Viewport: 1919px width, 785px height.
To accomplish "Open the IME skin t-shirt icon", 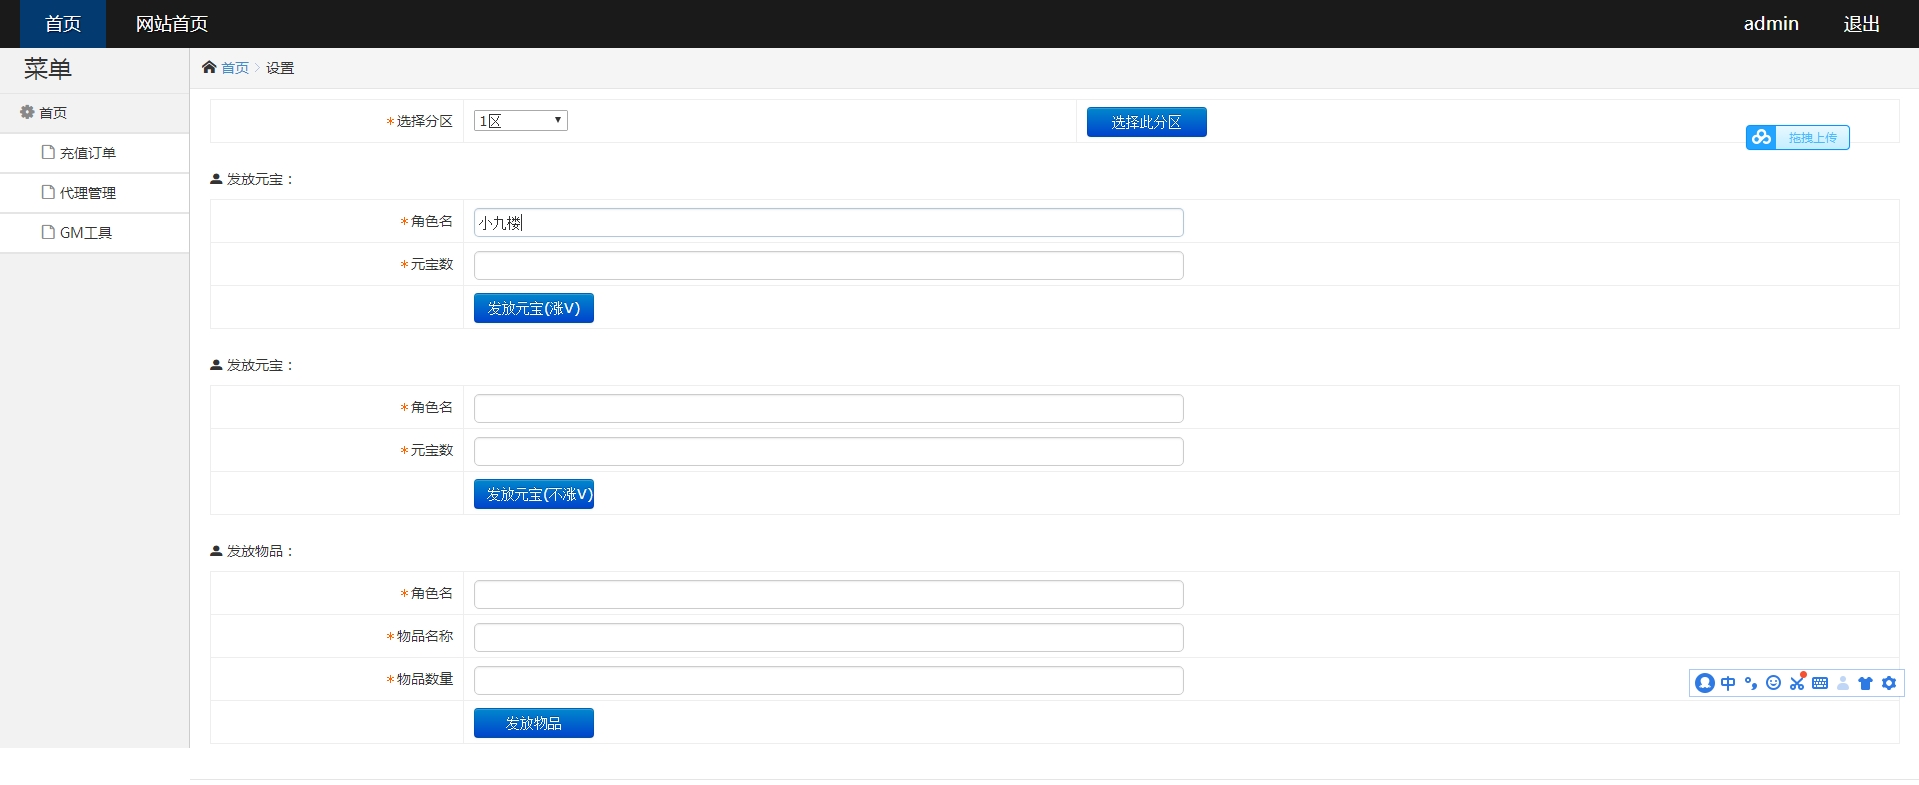I will (x=1865, y=683).
